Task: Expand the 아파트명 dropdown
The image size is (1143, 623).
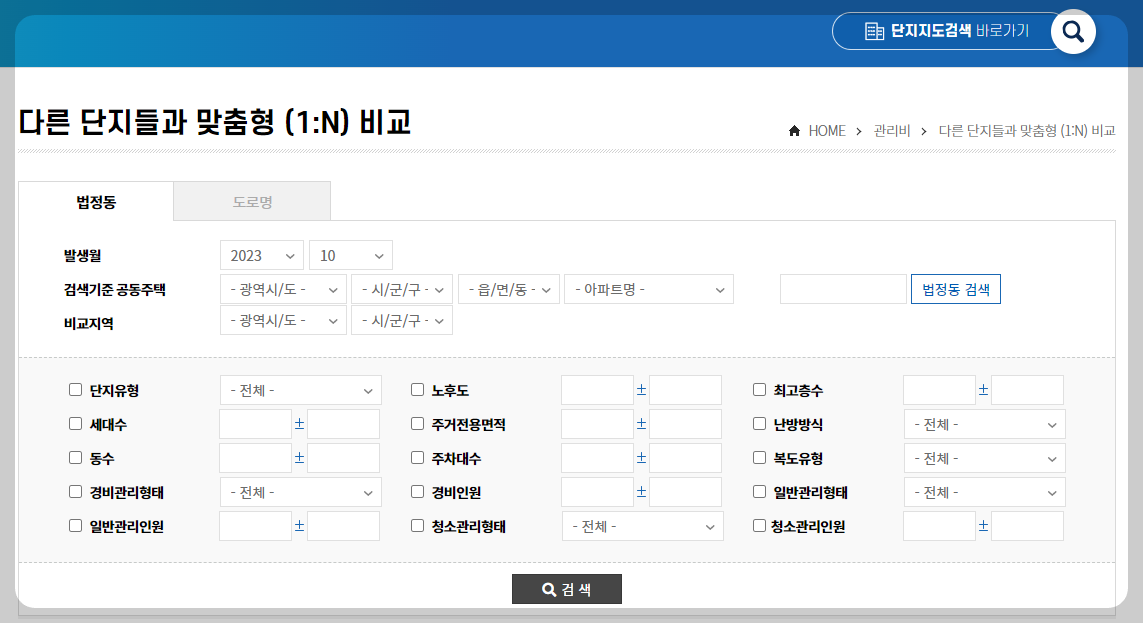Action: [648, 288]
